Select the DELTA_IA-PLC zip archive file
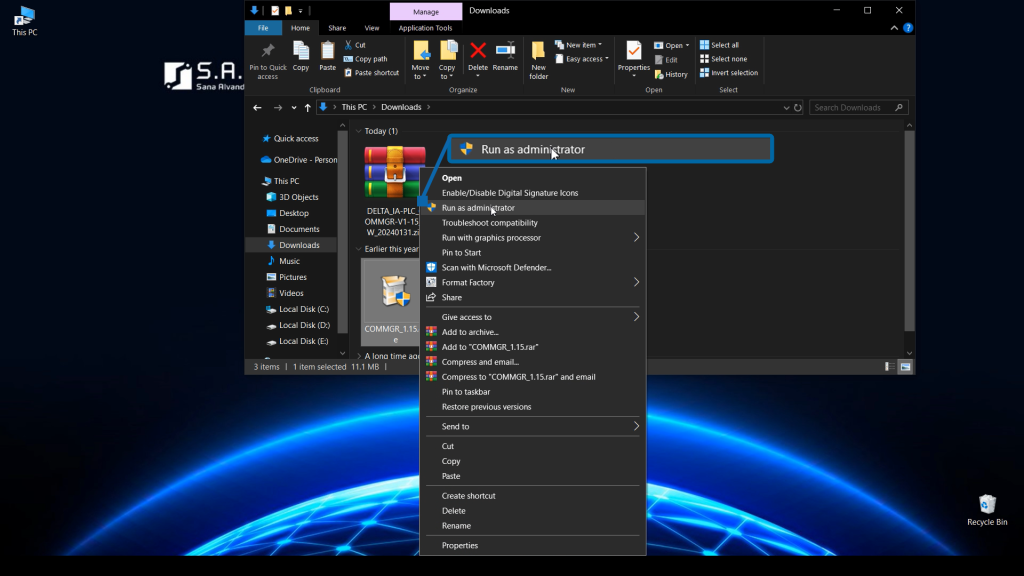1024x576 pixels. pos(392,191)
